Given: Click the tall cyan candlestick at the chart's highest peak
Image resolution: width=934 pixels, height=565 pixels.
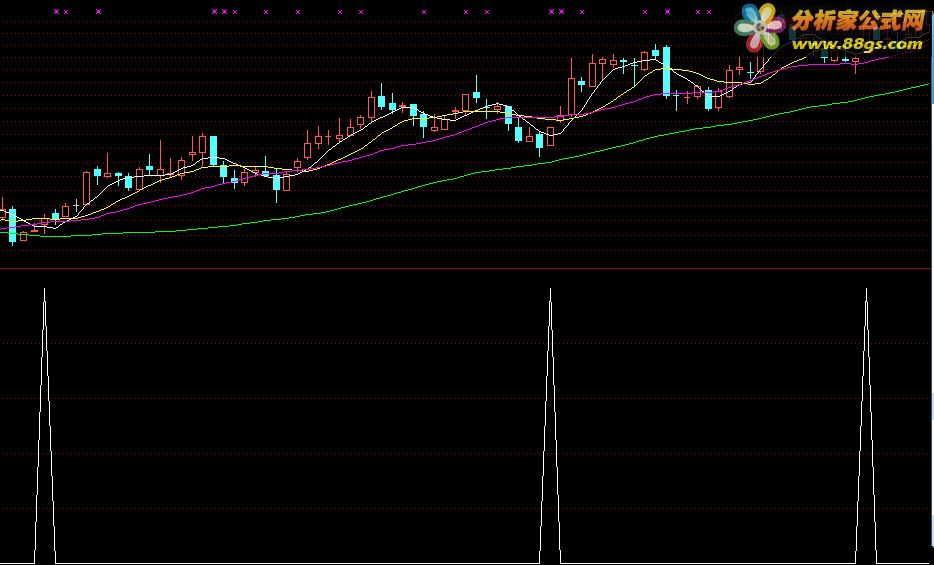Looking at the screenshot, I should [667, 71].
